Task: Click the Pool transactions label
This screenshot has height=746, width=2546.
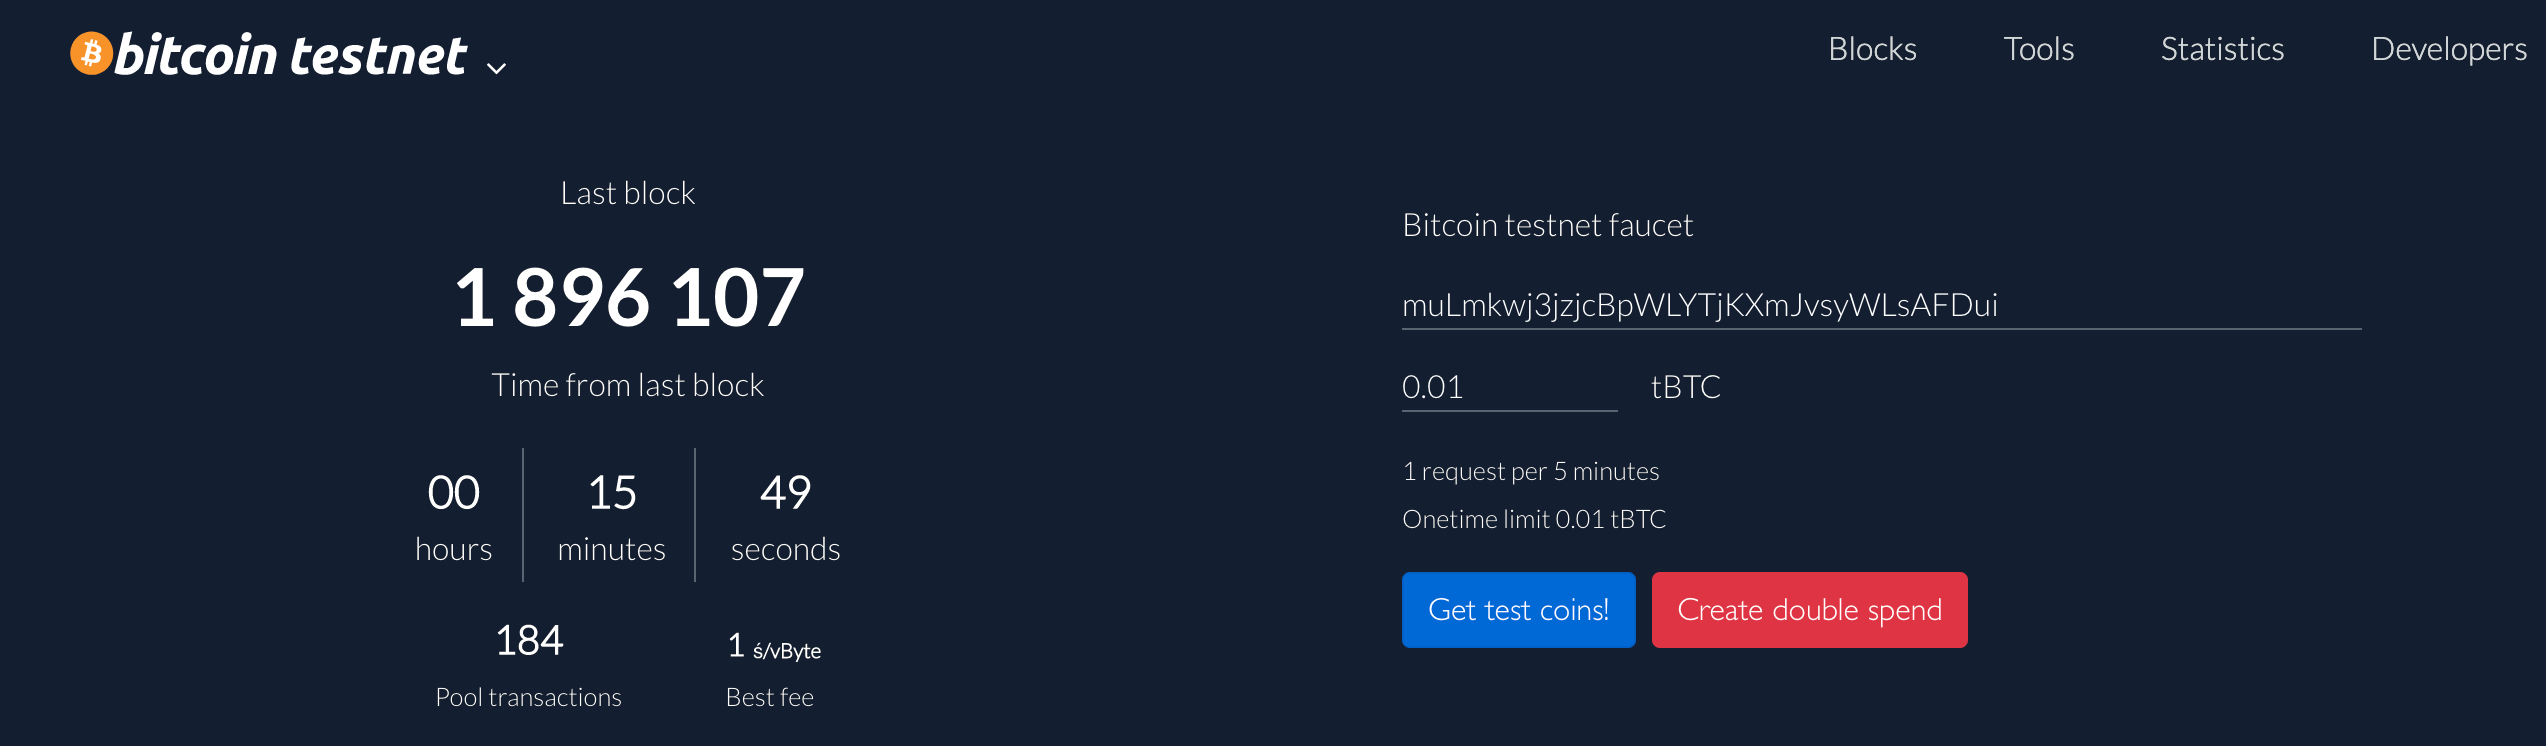Action: [528, 697]
